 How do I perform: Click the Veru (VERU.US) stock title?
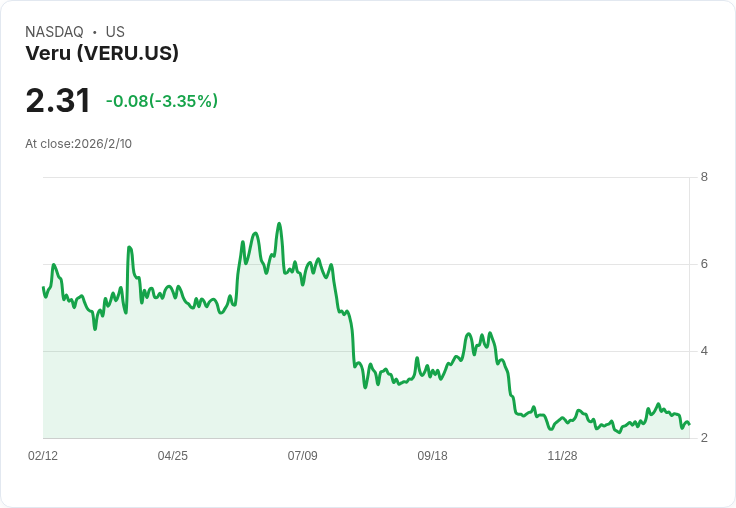pos(102,54)
